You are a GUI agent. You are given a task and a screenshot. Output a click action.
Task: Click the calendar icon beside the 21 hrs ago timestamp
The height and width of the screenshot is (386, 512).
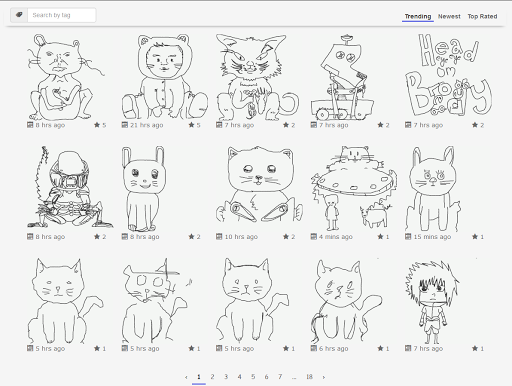[x=125, y=125]
